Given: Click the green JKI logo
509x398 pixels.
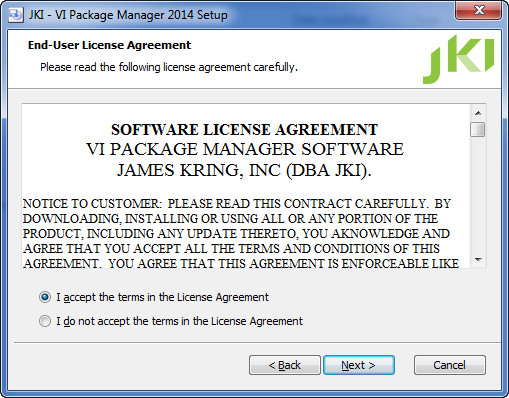Looking at the screenshot, I should click(458, 59).
